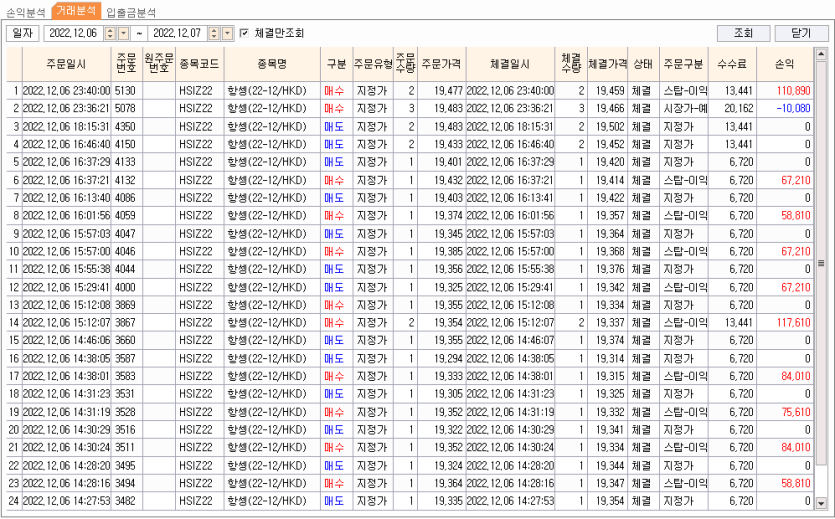The image size is (835, 519).
Task: Click order number 3494 cell
Action: pos(127,483)
